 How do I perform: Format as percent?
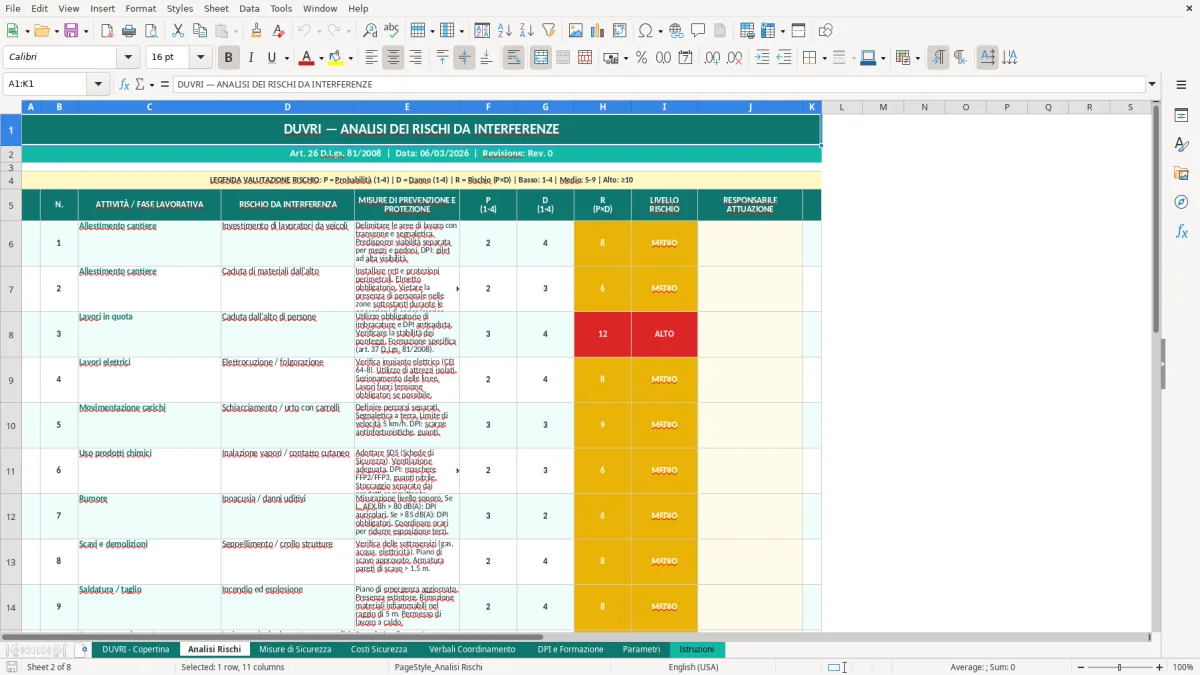(x=642, y=58)
